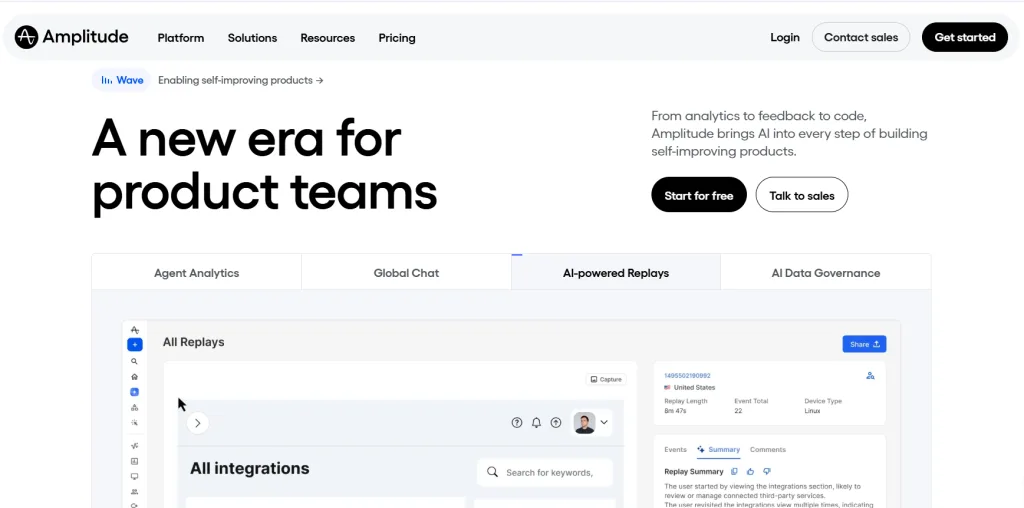Click the Start for free button

pos(699,195)
